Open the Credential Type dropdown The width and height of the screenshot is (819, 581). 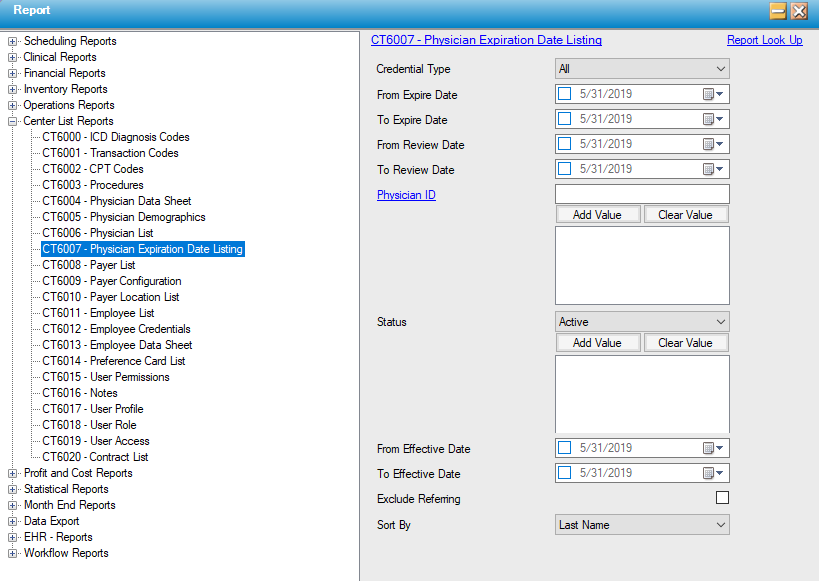pyautogui.click(x=642, y=69)
